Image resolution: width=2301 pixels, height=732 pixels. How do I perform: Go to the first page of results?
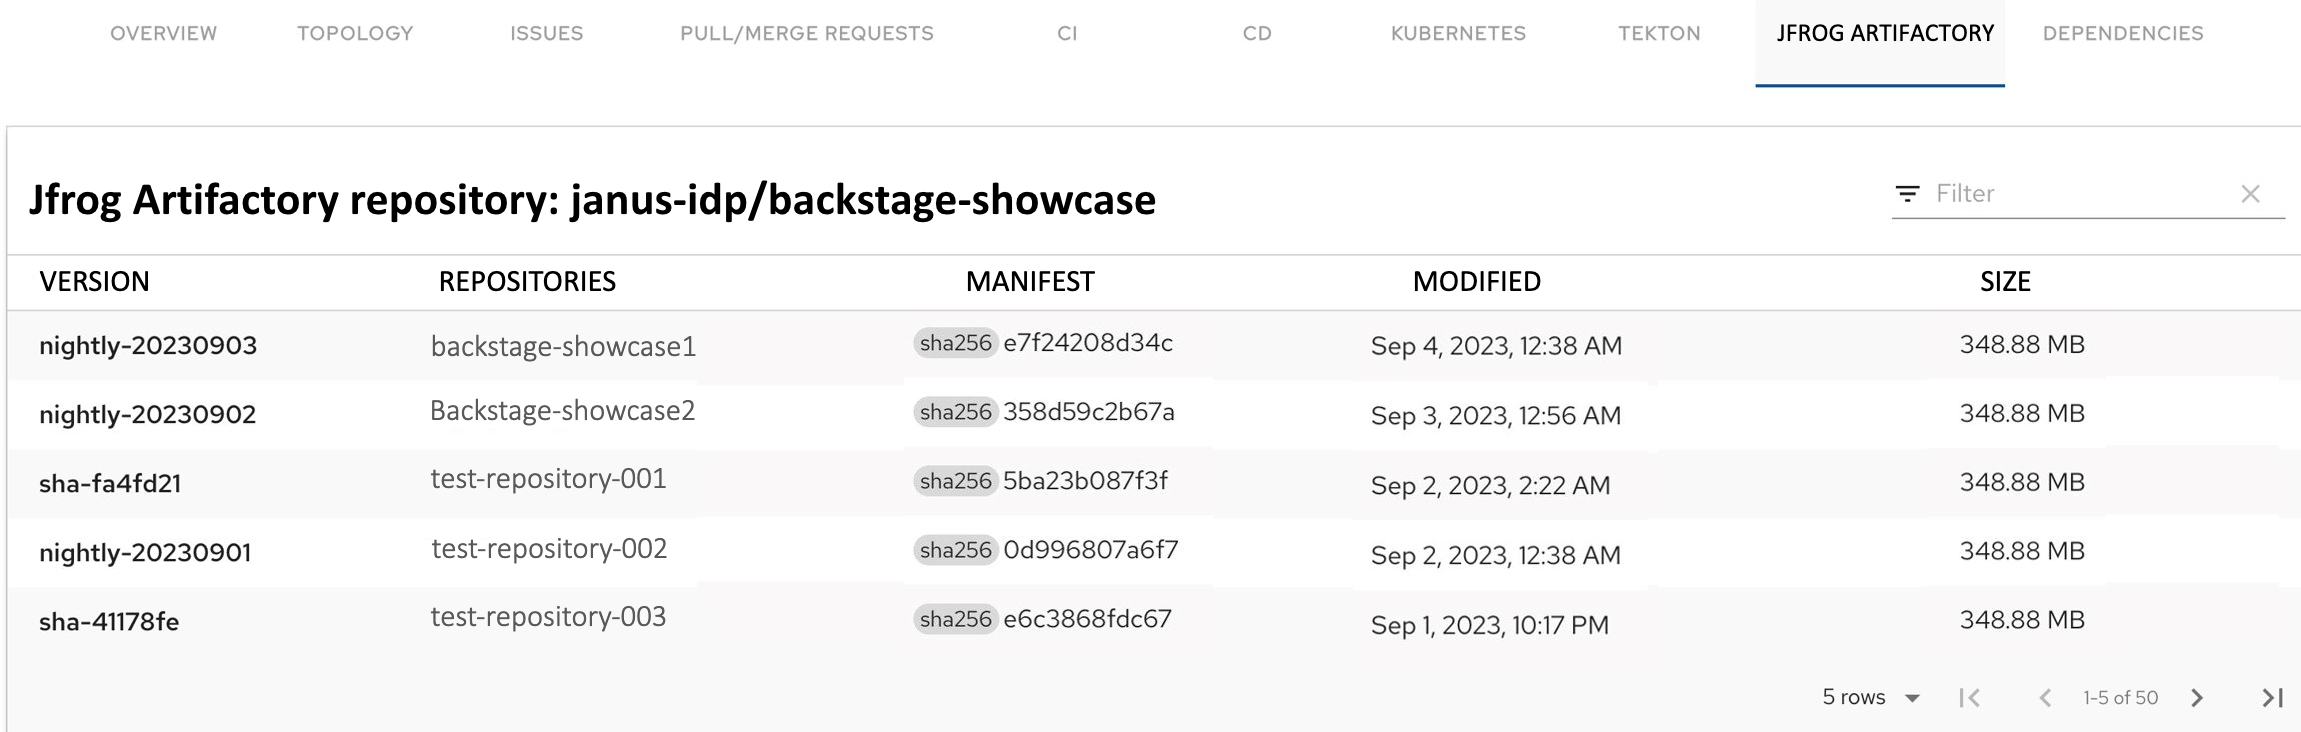click(x=1969, y=698)
